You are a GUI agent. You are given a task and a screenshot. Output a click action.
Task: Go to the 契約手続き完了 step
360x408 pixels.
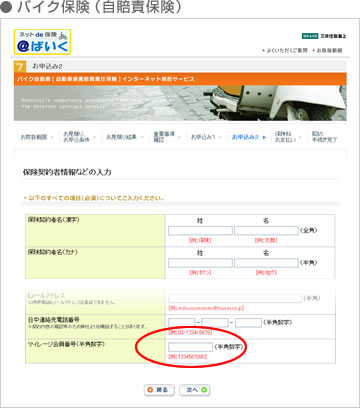(325, 137)
